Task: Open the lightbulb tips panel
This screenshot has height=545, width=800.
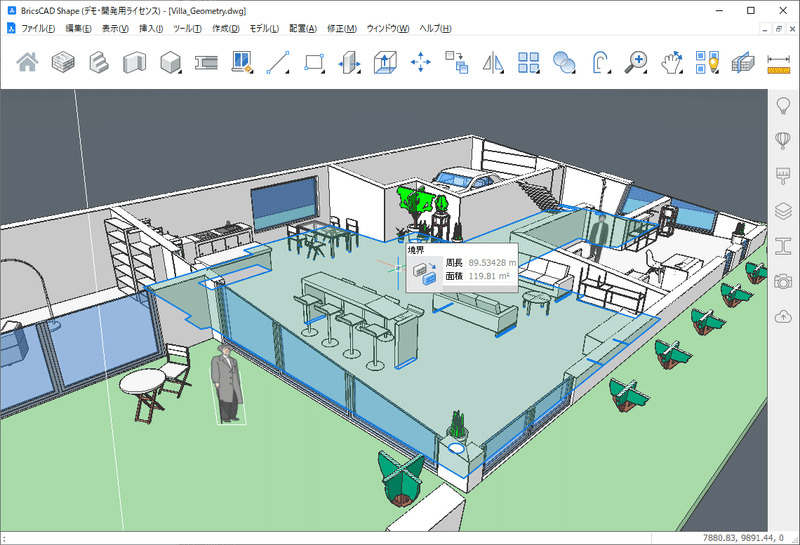Action: point(783,106)
